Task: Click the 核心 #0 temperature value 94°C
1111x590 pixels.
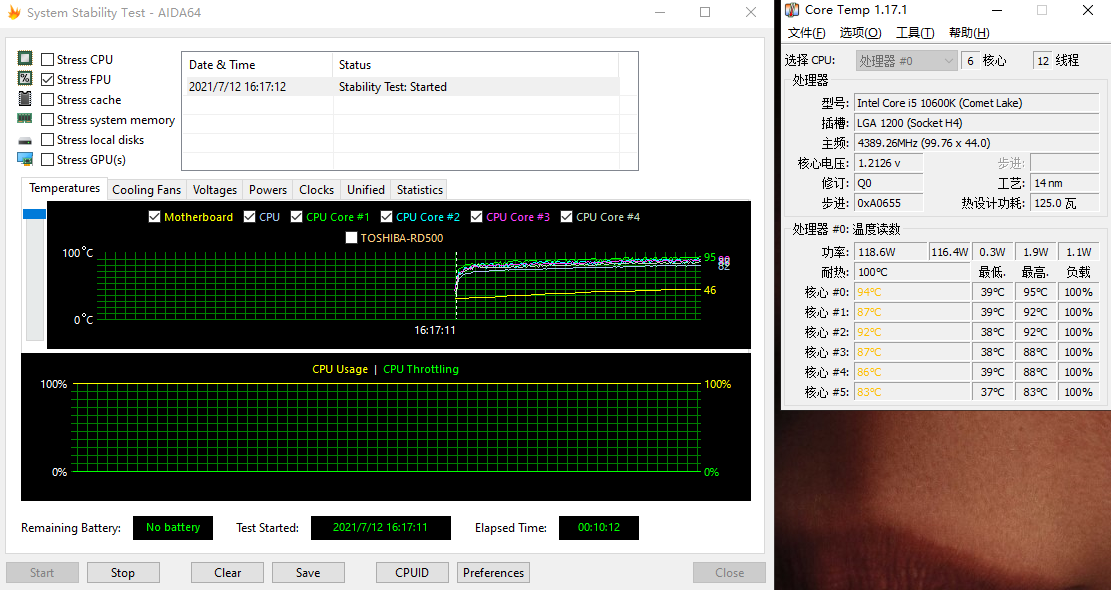Action: pos(912,292)
